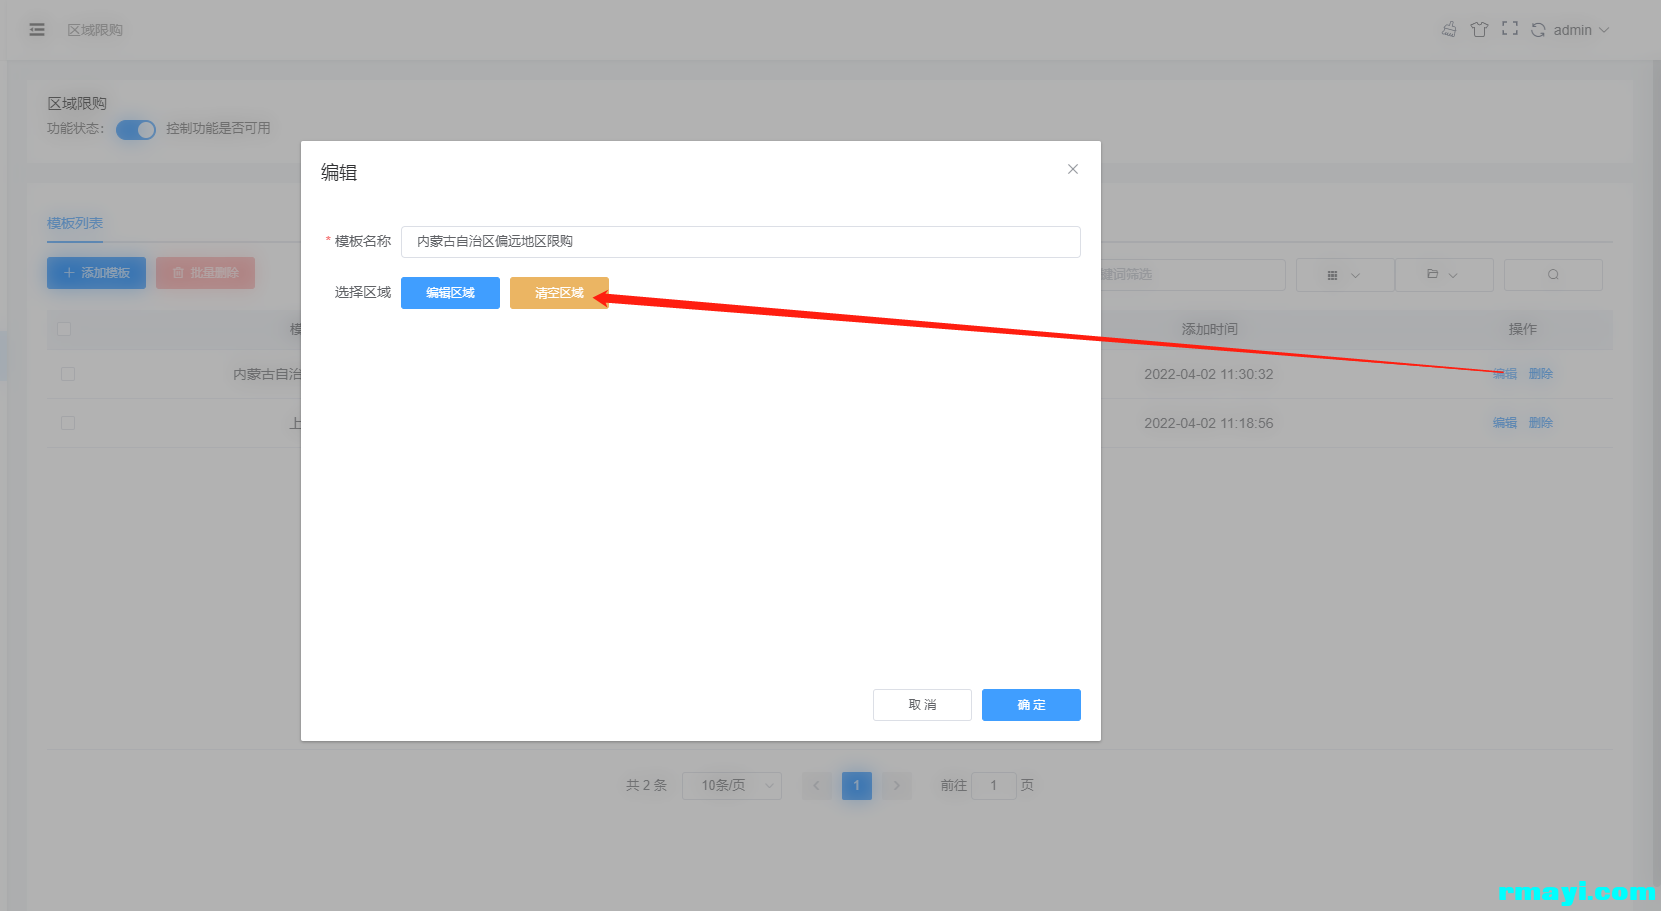Click the sidebar collapse hamburger icon
Viewport: 1661px width, 911px height.
[x=37, y=30]
